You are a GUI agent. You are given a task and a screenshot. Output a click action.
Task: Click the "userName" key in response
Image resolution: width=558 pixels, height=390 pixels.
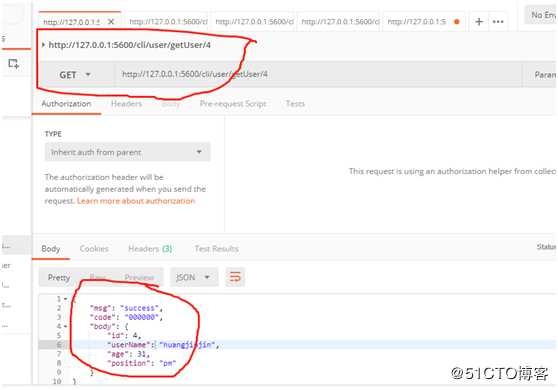pos(128,344)
